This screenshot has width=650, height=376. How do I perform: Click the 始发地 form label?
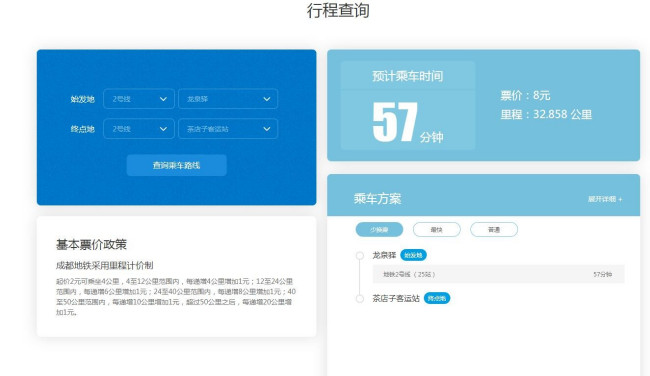pyautogui.click(x=82, y=99)
